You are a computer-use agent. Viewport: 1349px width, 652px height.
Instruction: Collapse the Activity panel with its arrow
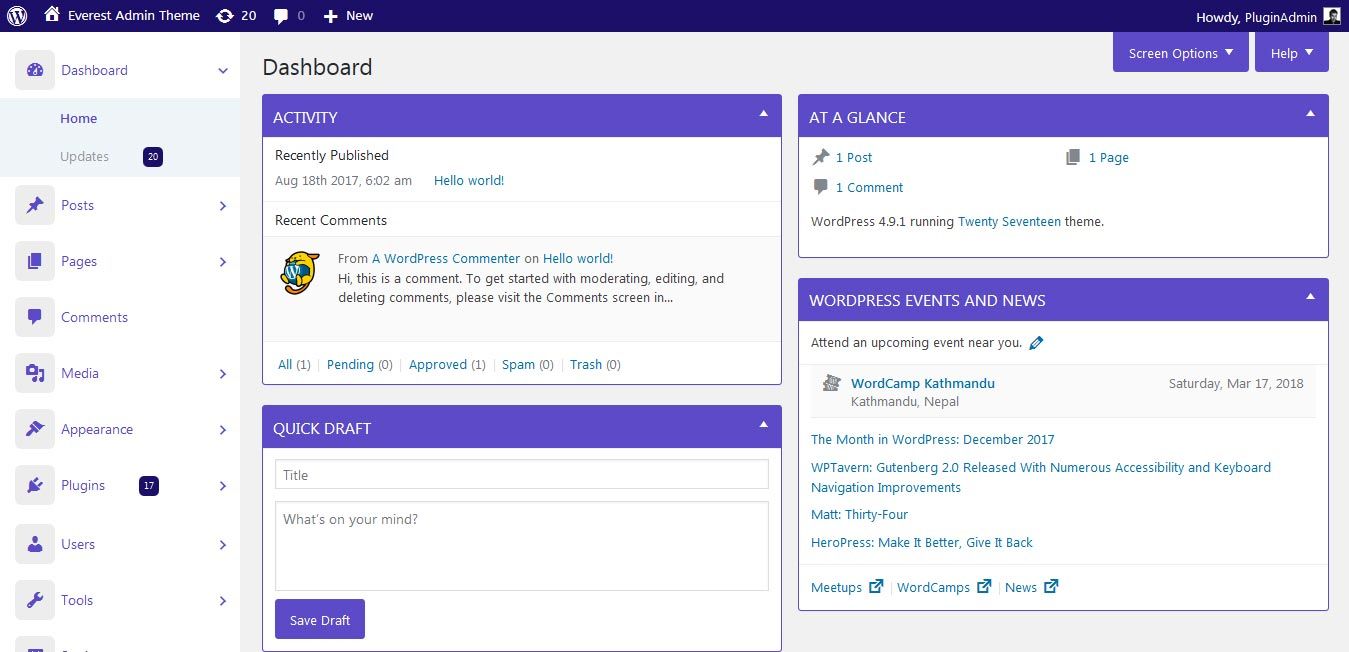click(x=763, y=114)
